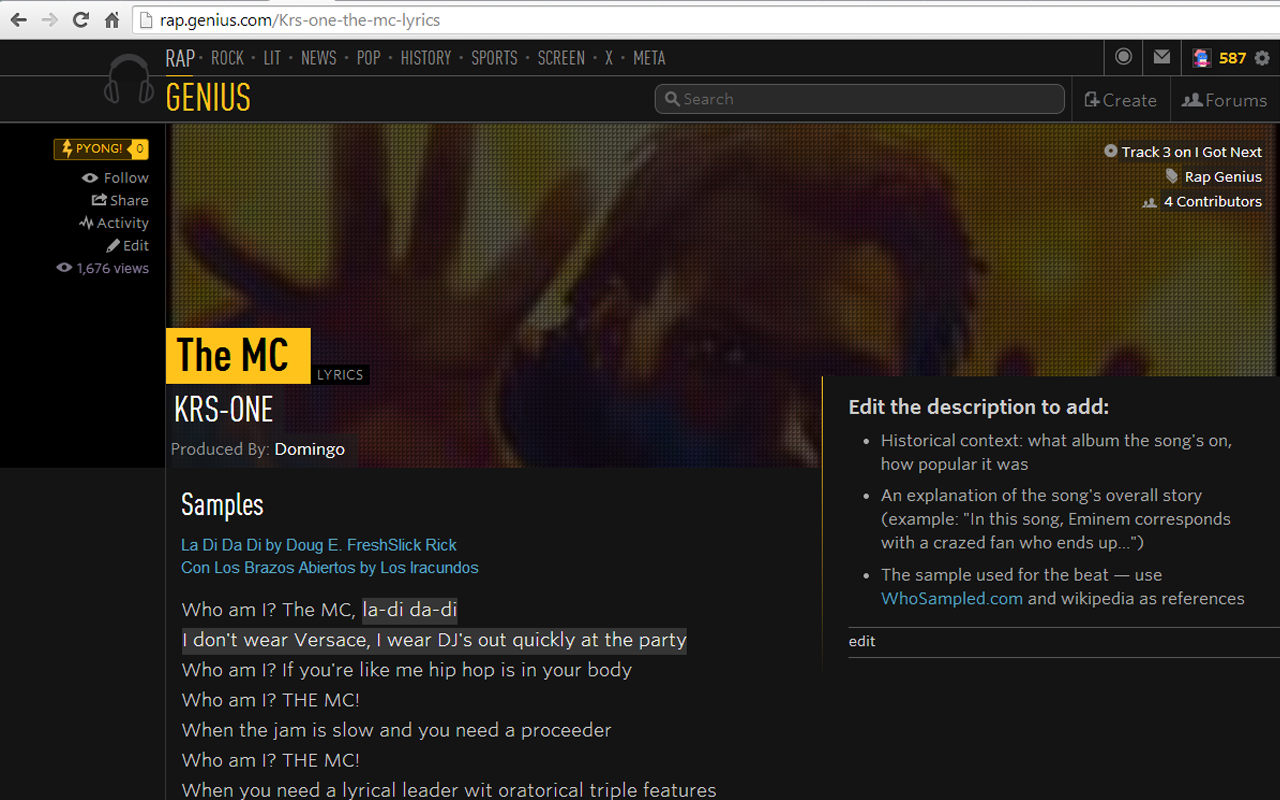Click the Share link

[x=120, y=200]
